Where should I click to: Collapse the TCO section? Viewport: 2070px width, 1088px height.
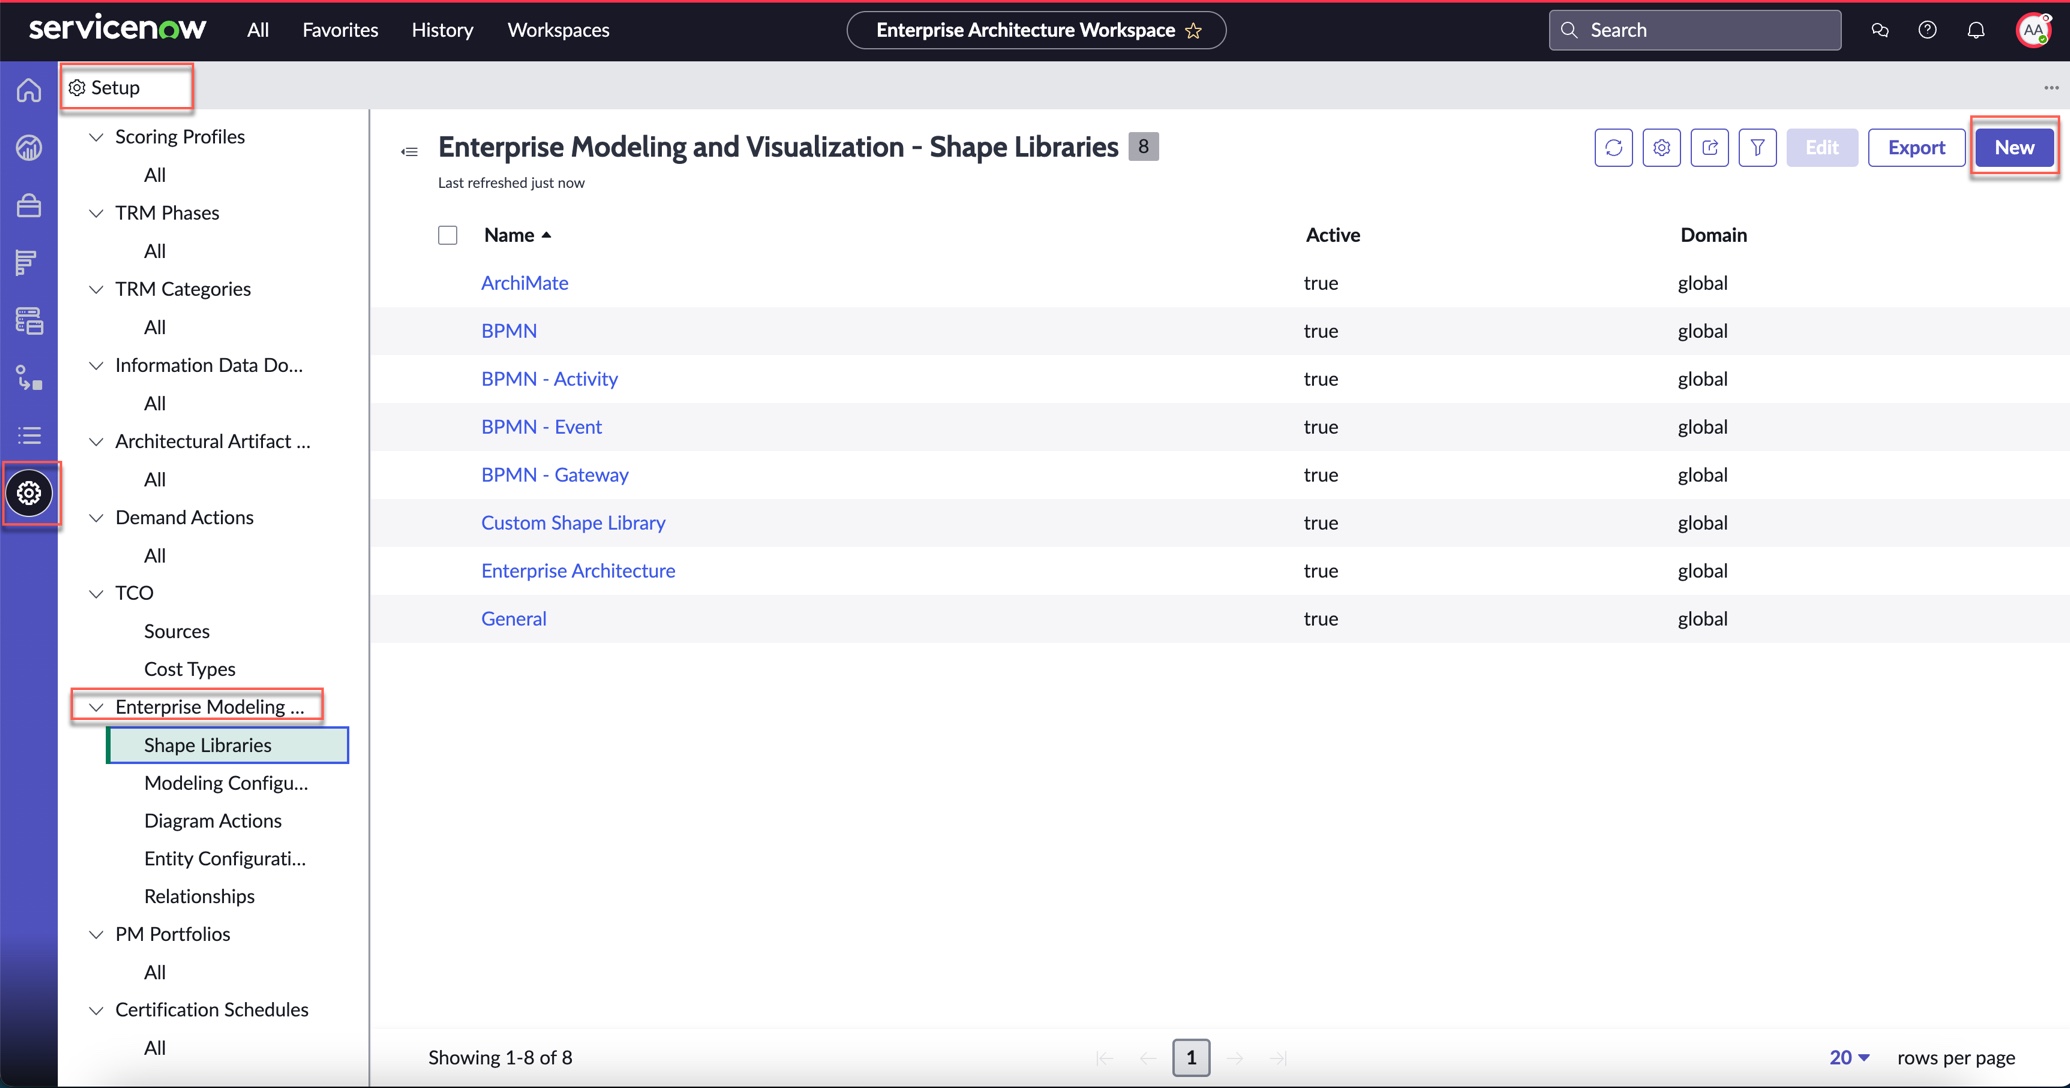[96, 593]
